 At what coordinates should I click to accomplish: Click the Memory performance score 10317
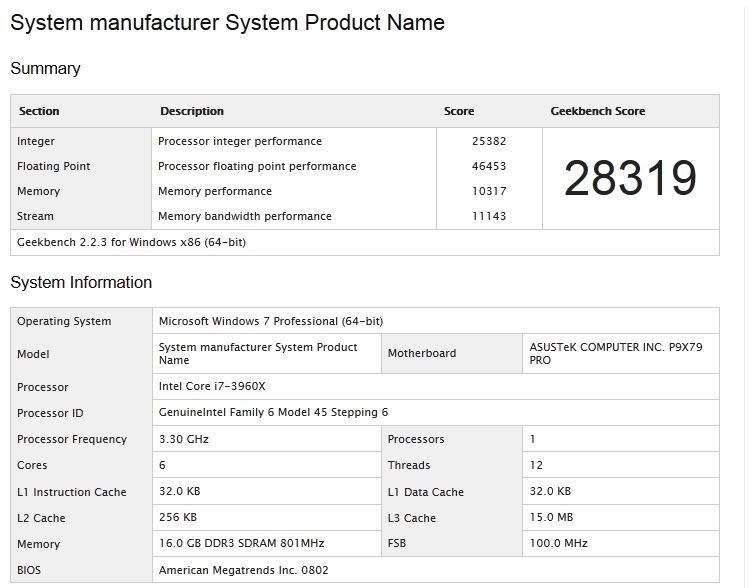point(489,192)
